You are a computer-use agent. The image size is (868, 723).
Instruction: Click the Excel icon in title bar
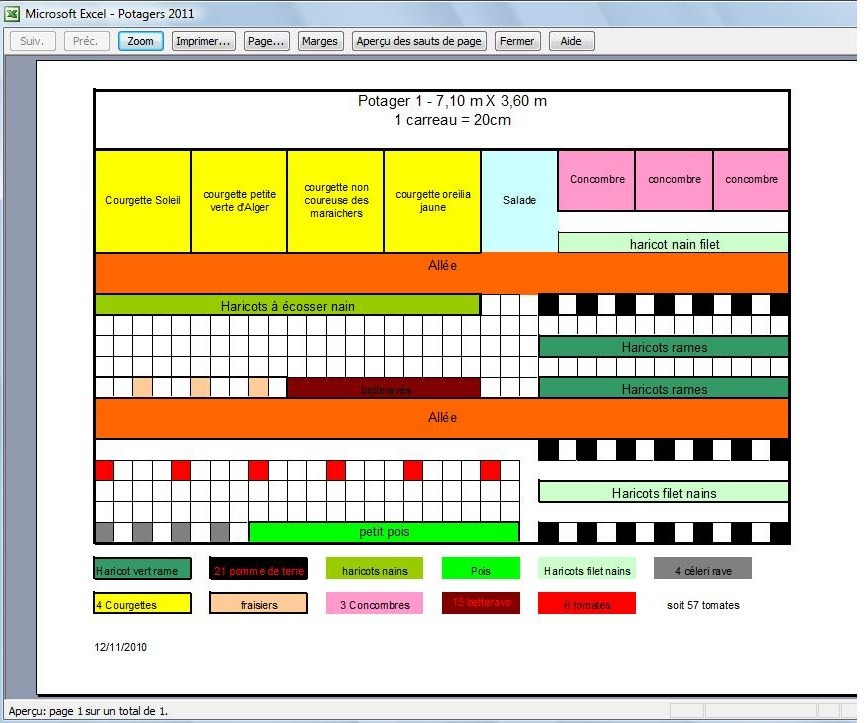coord(12,14)
